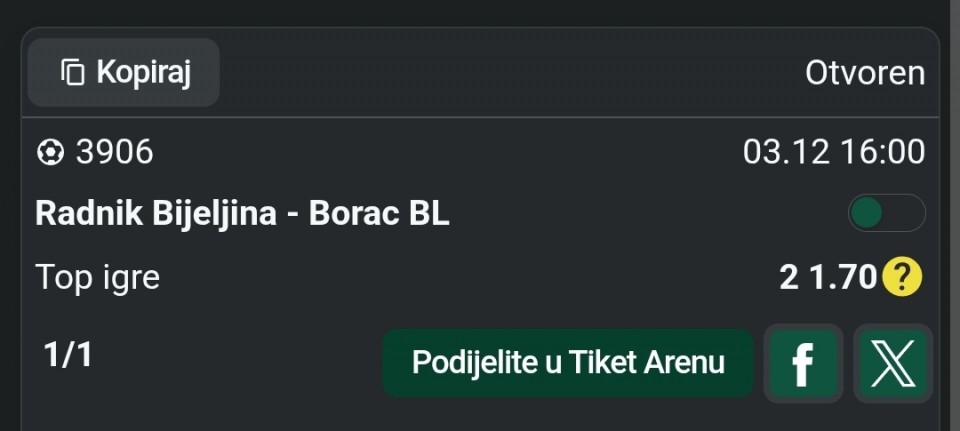Share the ticket on X
This screenshot has width=960, height=431.
click(893, 362)
